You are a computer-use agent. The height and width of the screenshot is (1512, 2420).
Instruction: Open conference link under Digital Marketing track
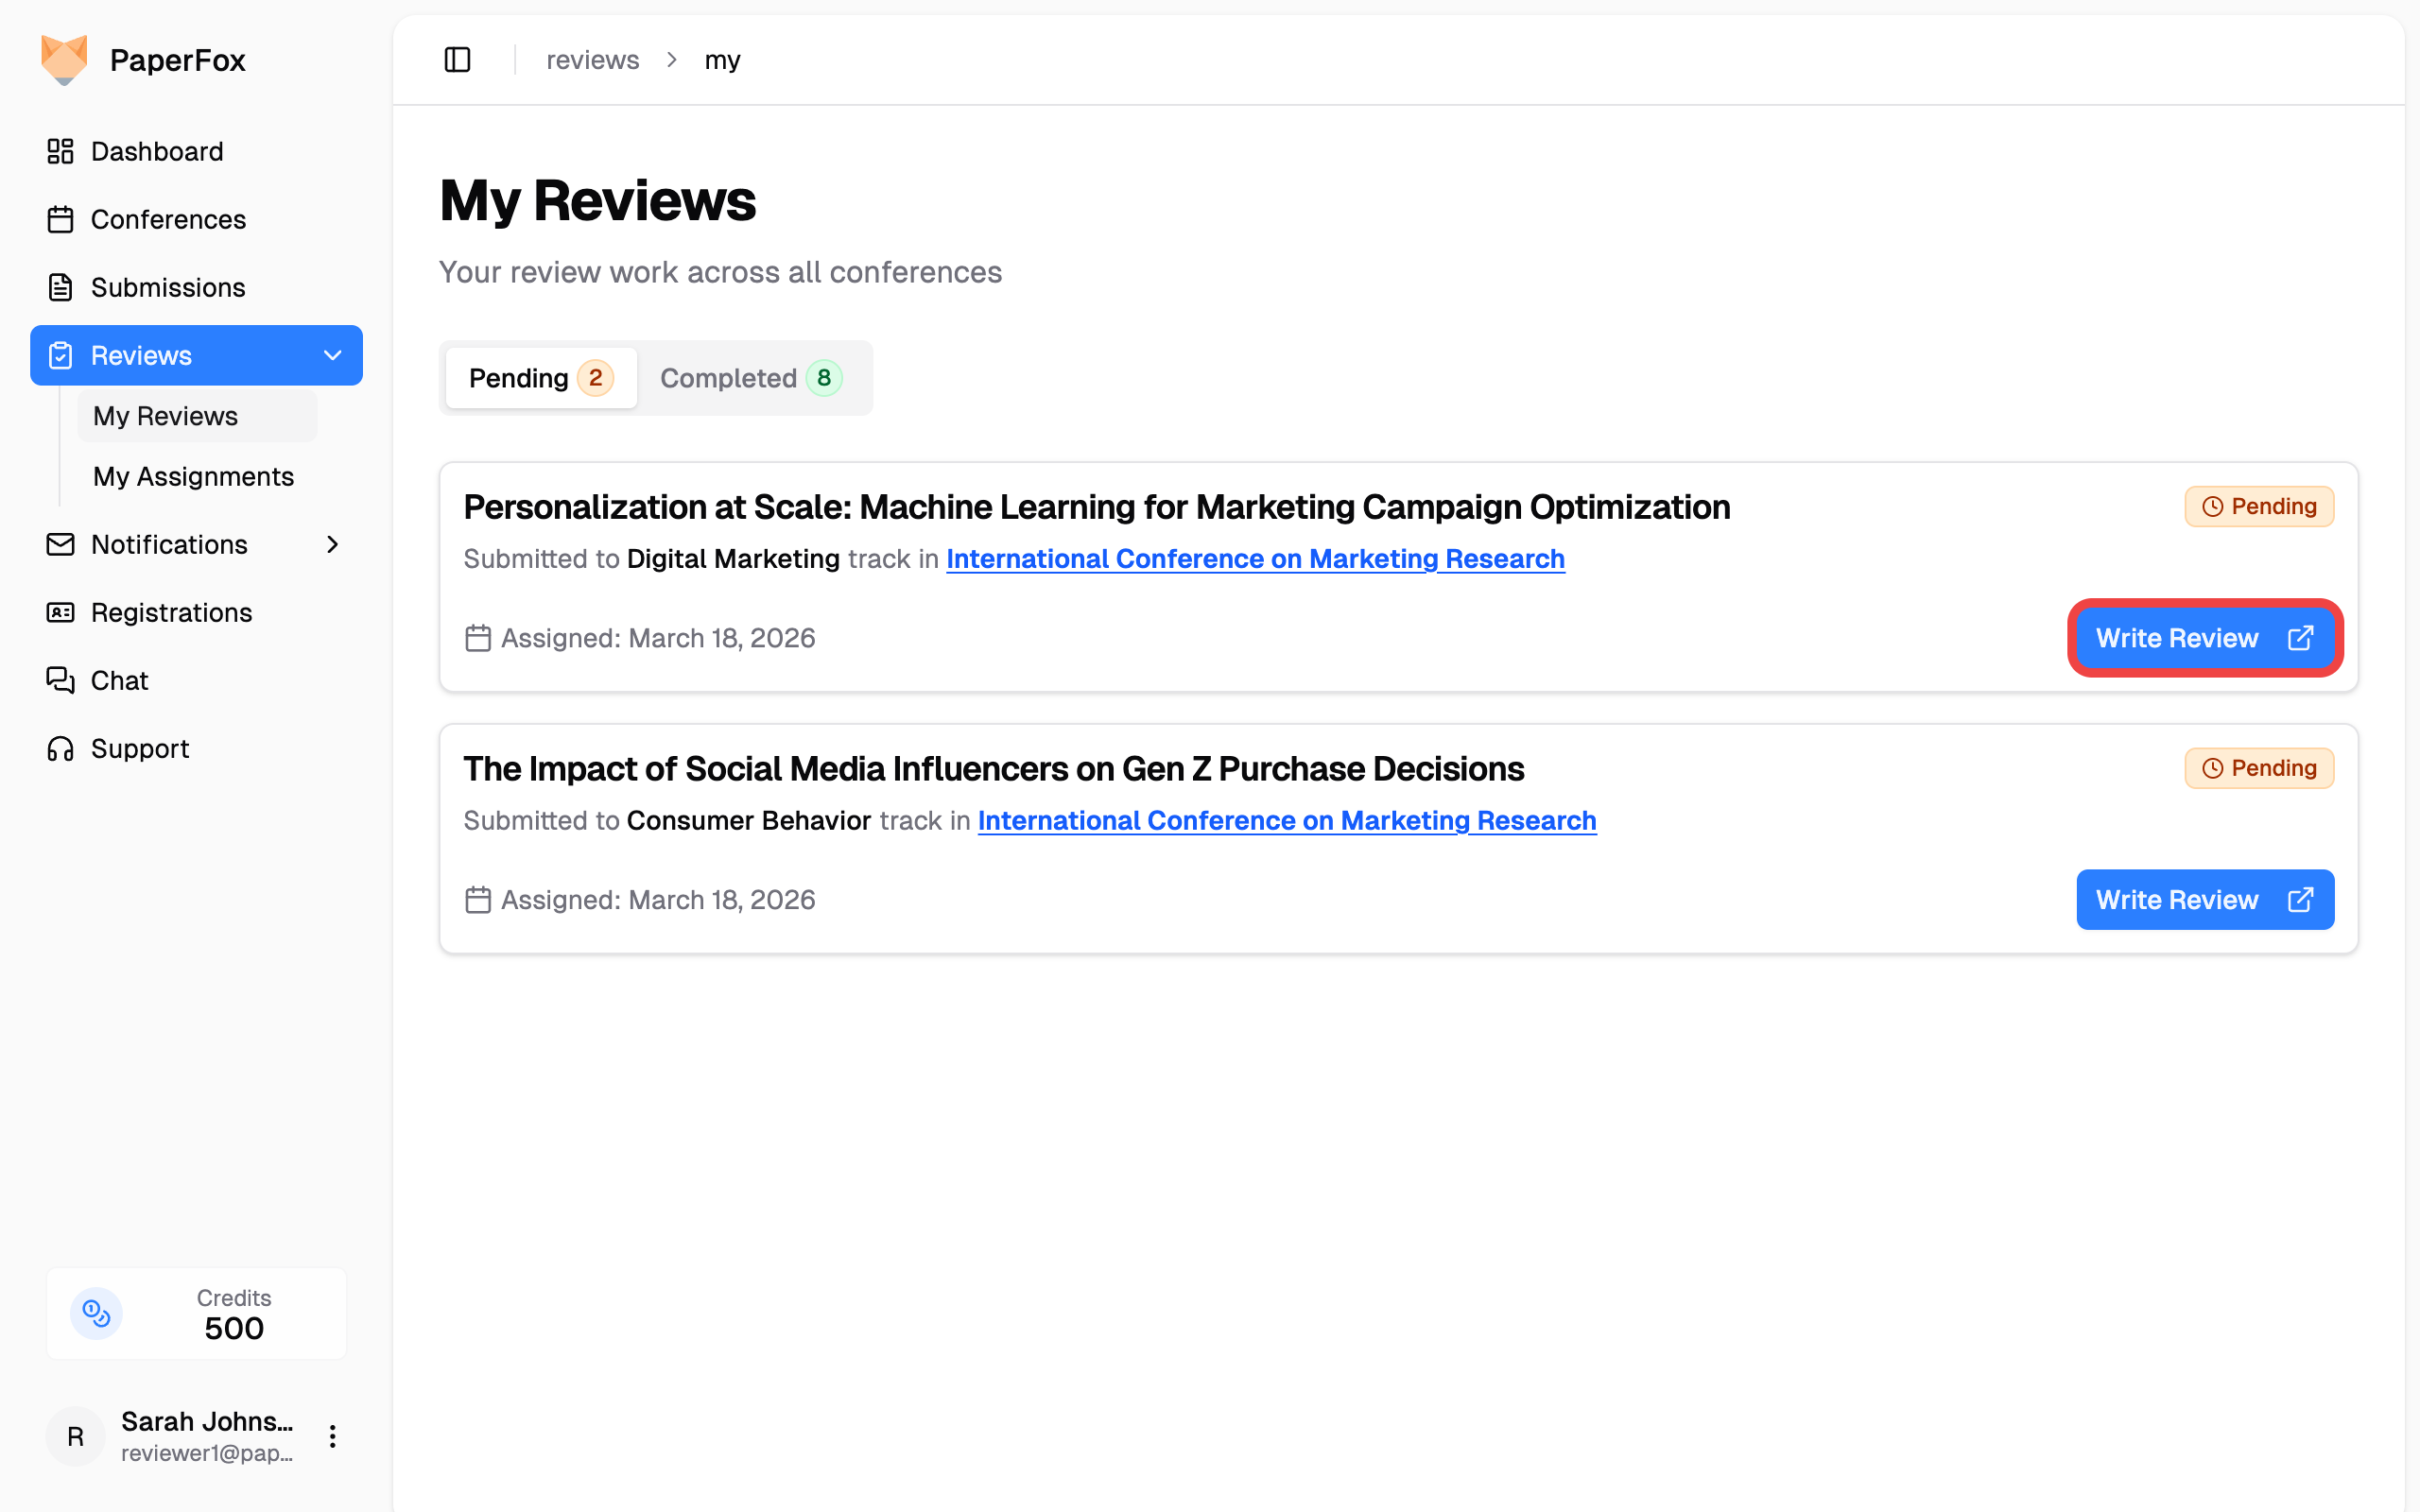[x=1254, y=559]
